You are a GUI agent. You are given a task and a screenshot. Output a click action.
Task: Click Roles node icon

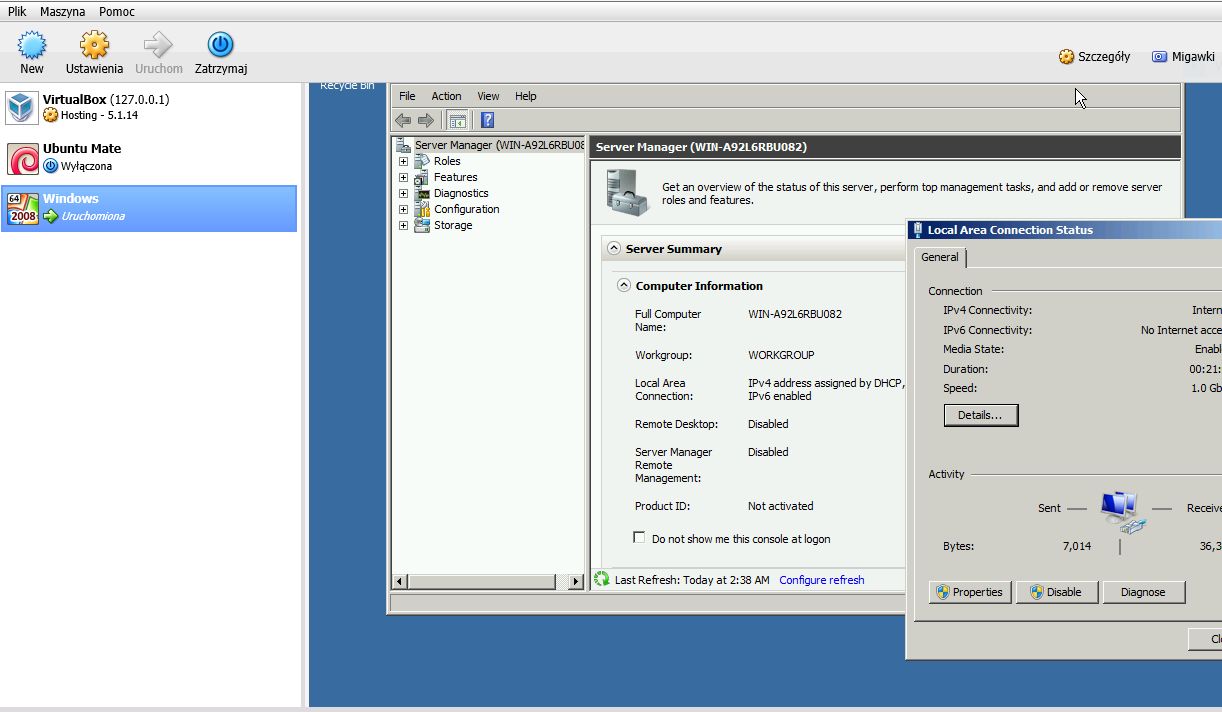pyautogui.click(x=422, y=161)
